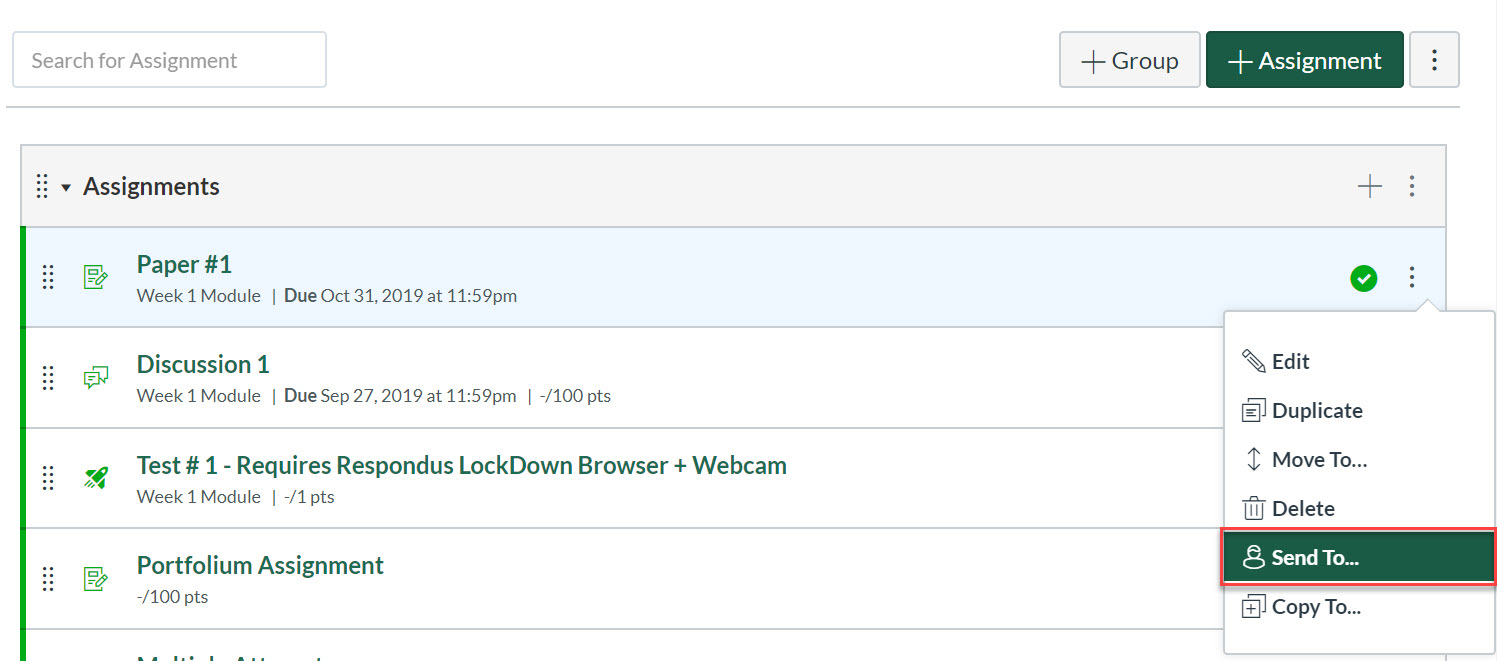Image resolution: width=1497 pixels, height=661 pixels.
Task: Open the Portfolium Assignment link
Action: (260, 566)
